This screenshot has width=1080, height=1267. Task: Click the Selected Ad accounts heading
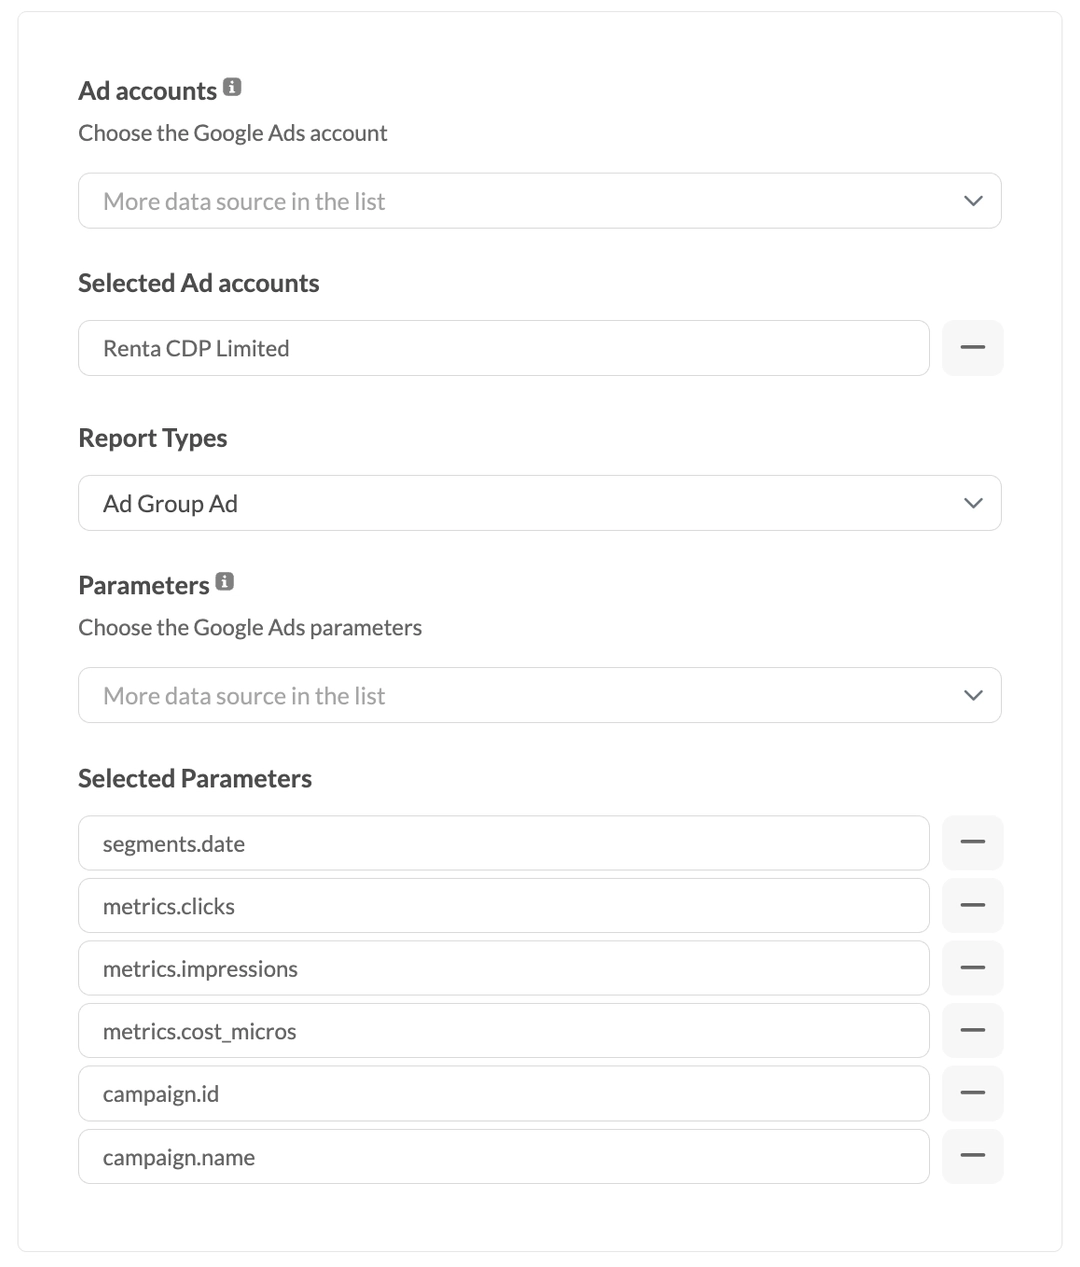coord(198,283)
